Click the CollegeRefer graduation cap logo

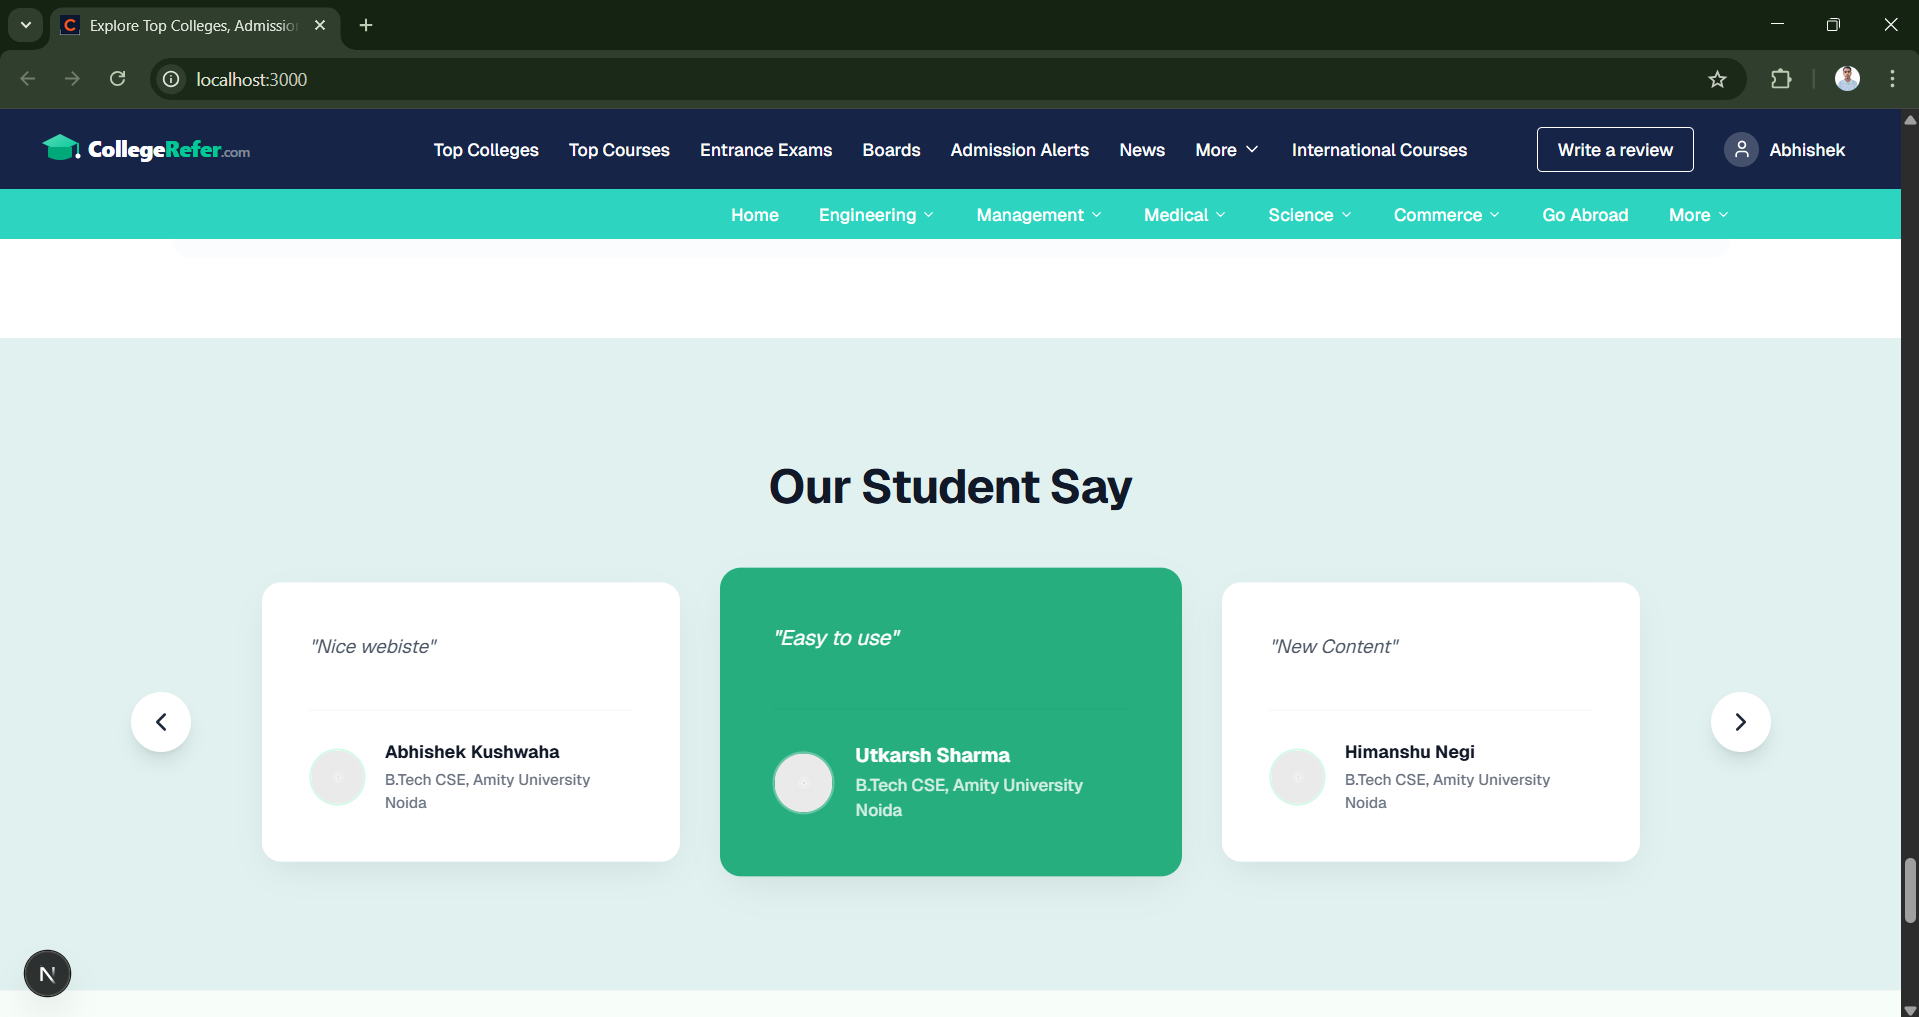(x=61, y=148)
